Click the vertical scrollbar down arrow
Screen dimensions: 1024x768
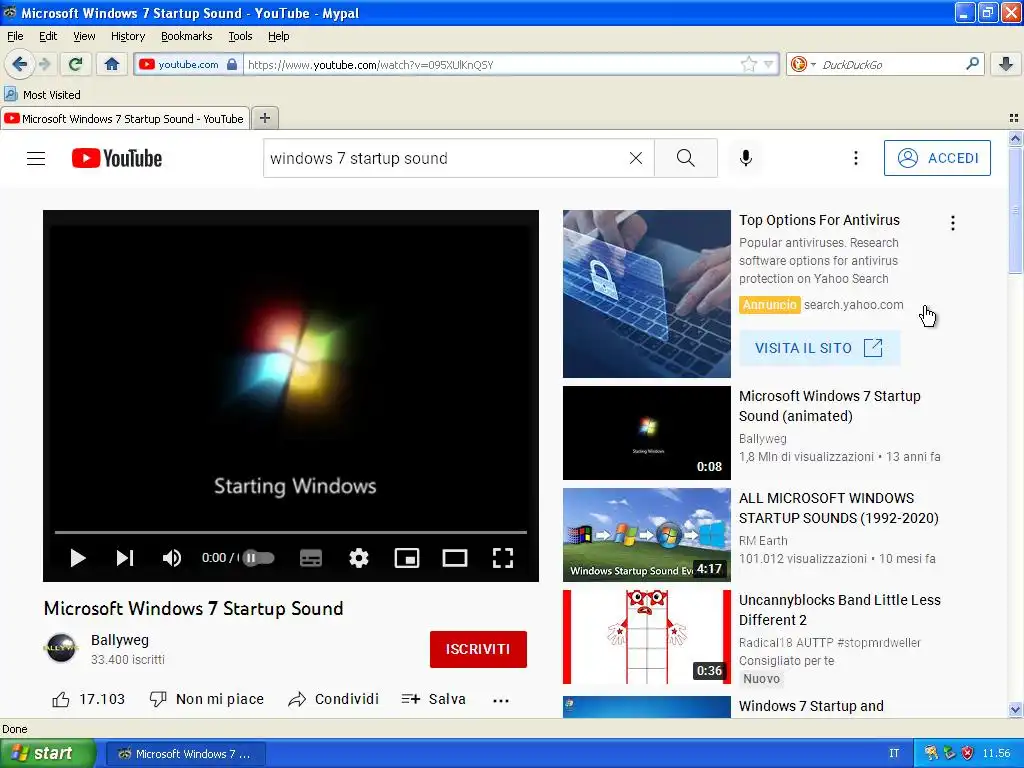[1015, 710]
